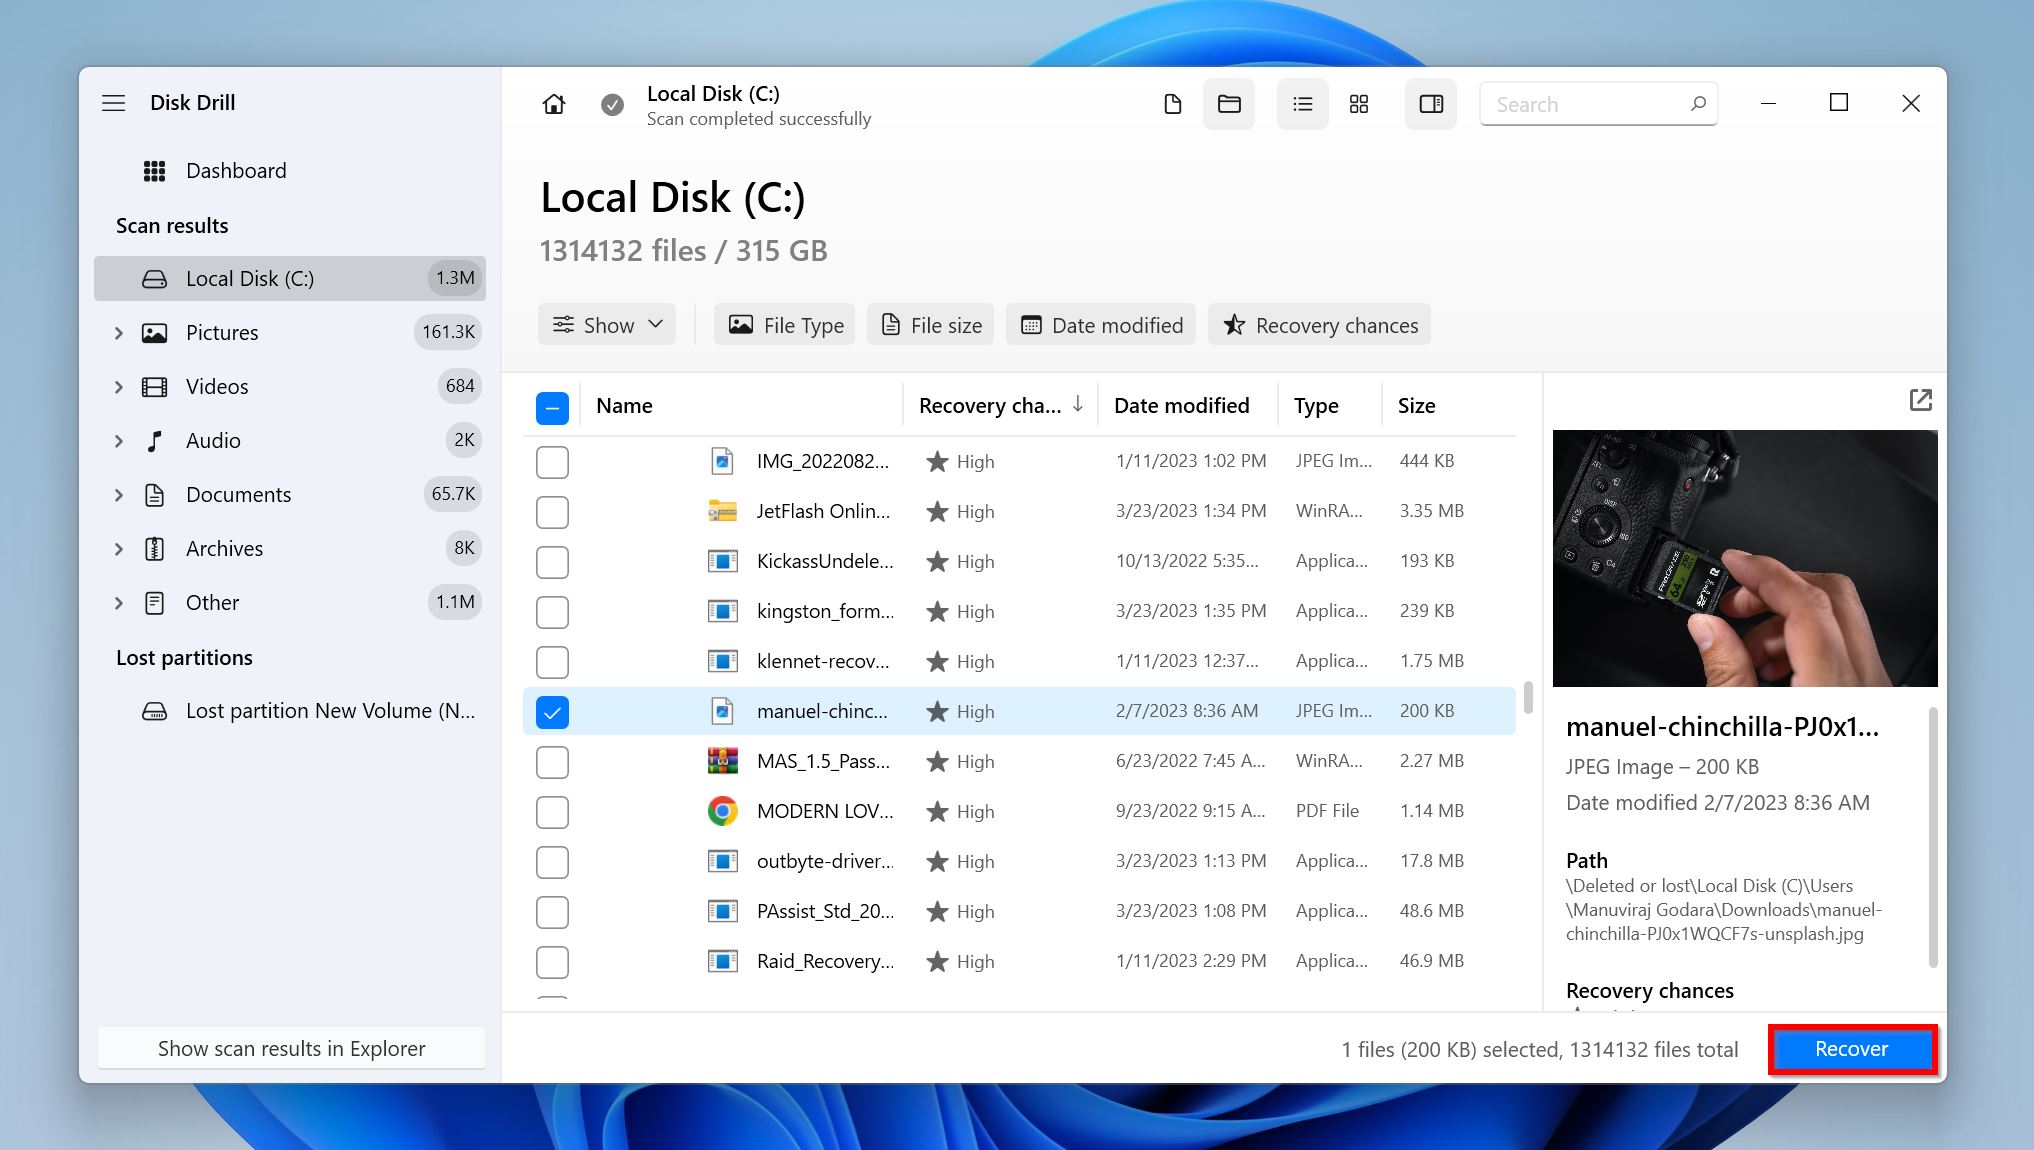
Task: Click Show scan results in Explorer
Action: [x=291, y=1047]
